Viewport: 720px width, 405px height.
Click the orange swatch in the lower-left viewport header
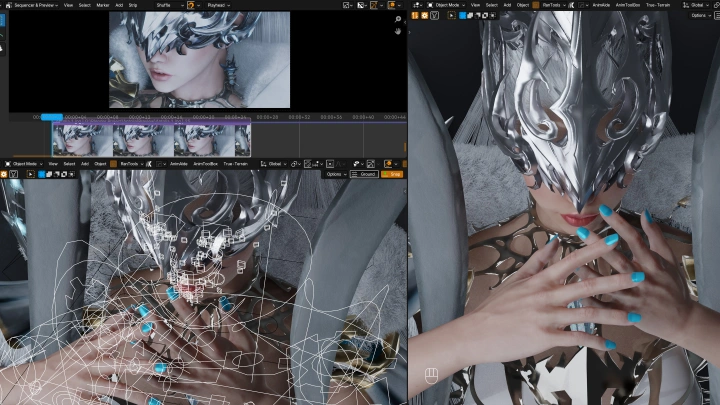point(113,164)
